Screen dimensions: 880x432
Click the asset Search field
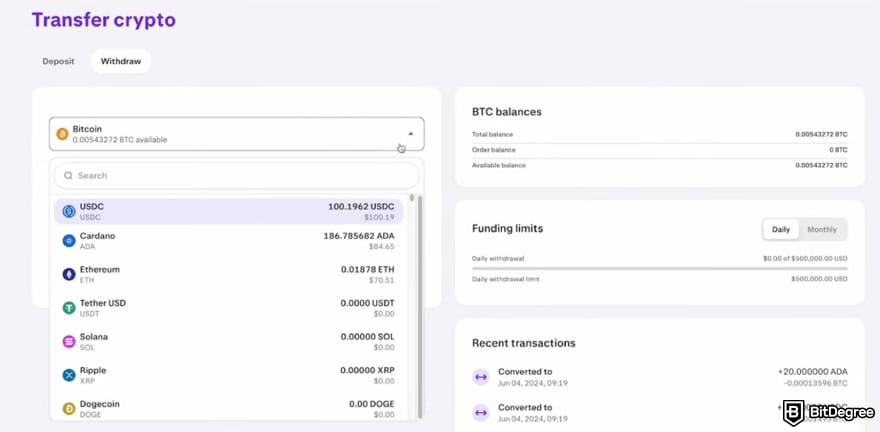click(235, 176)
